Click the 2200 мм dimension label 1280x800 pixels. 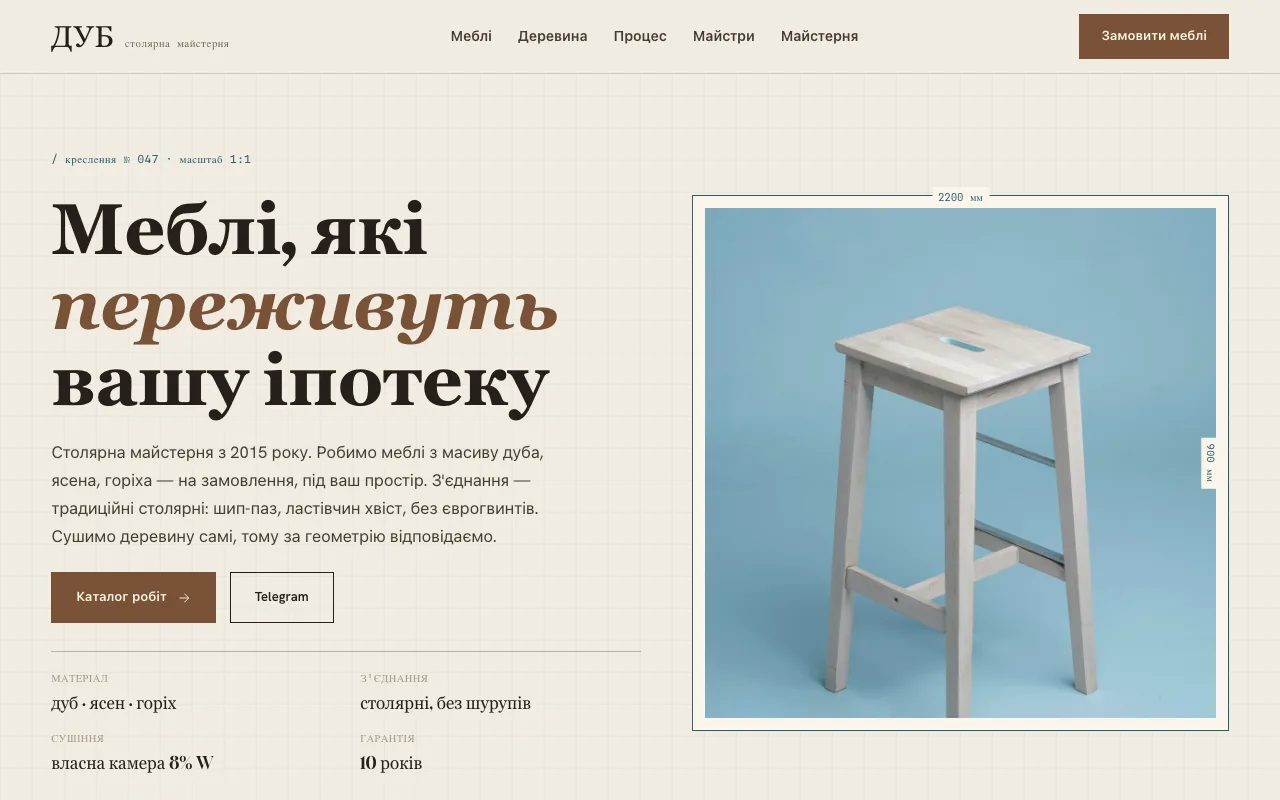[x=960, y=197]
